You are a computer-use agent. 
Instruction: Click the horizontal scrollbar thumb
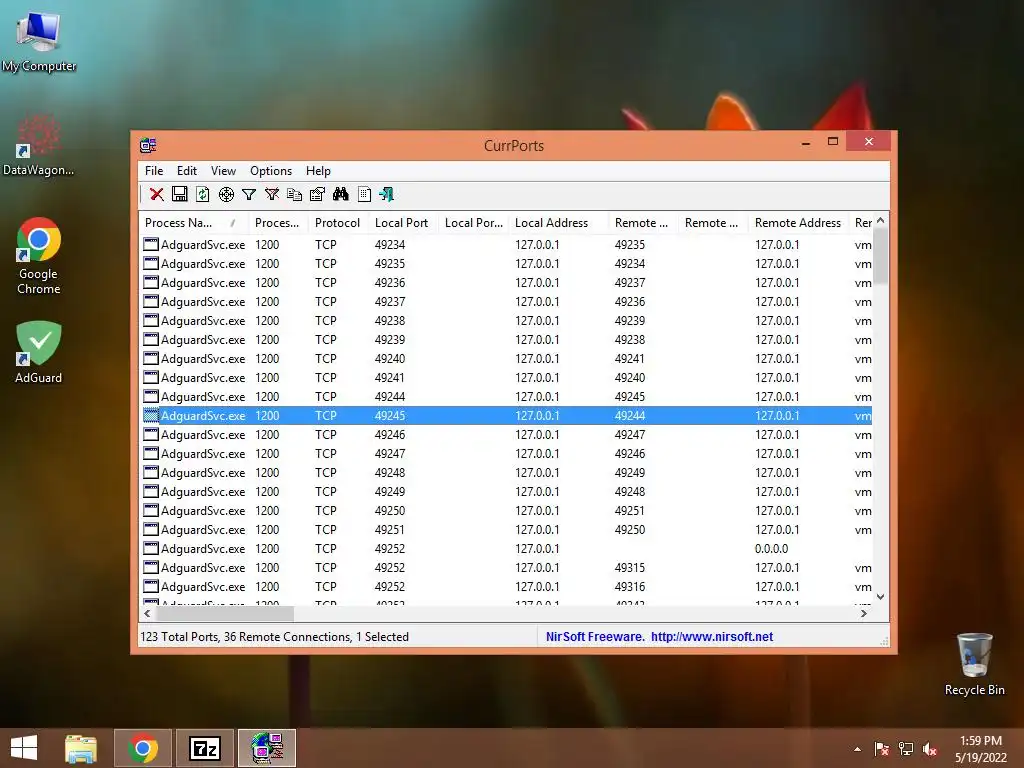(x=224, y=613)
